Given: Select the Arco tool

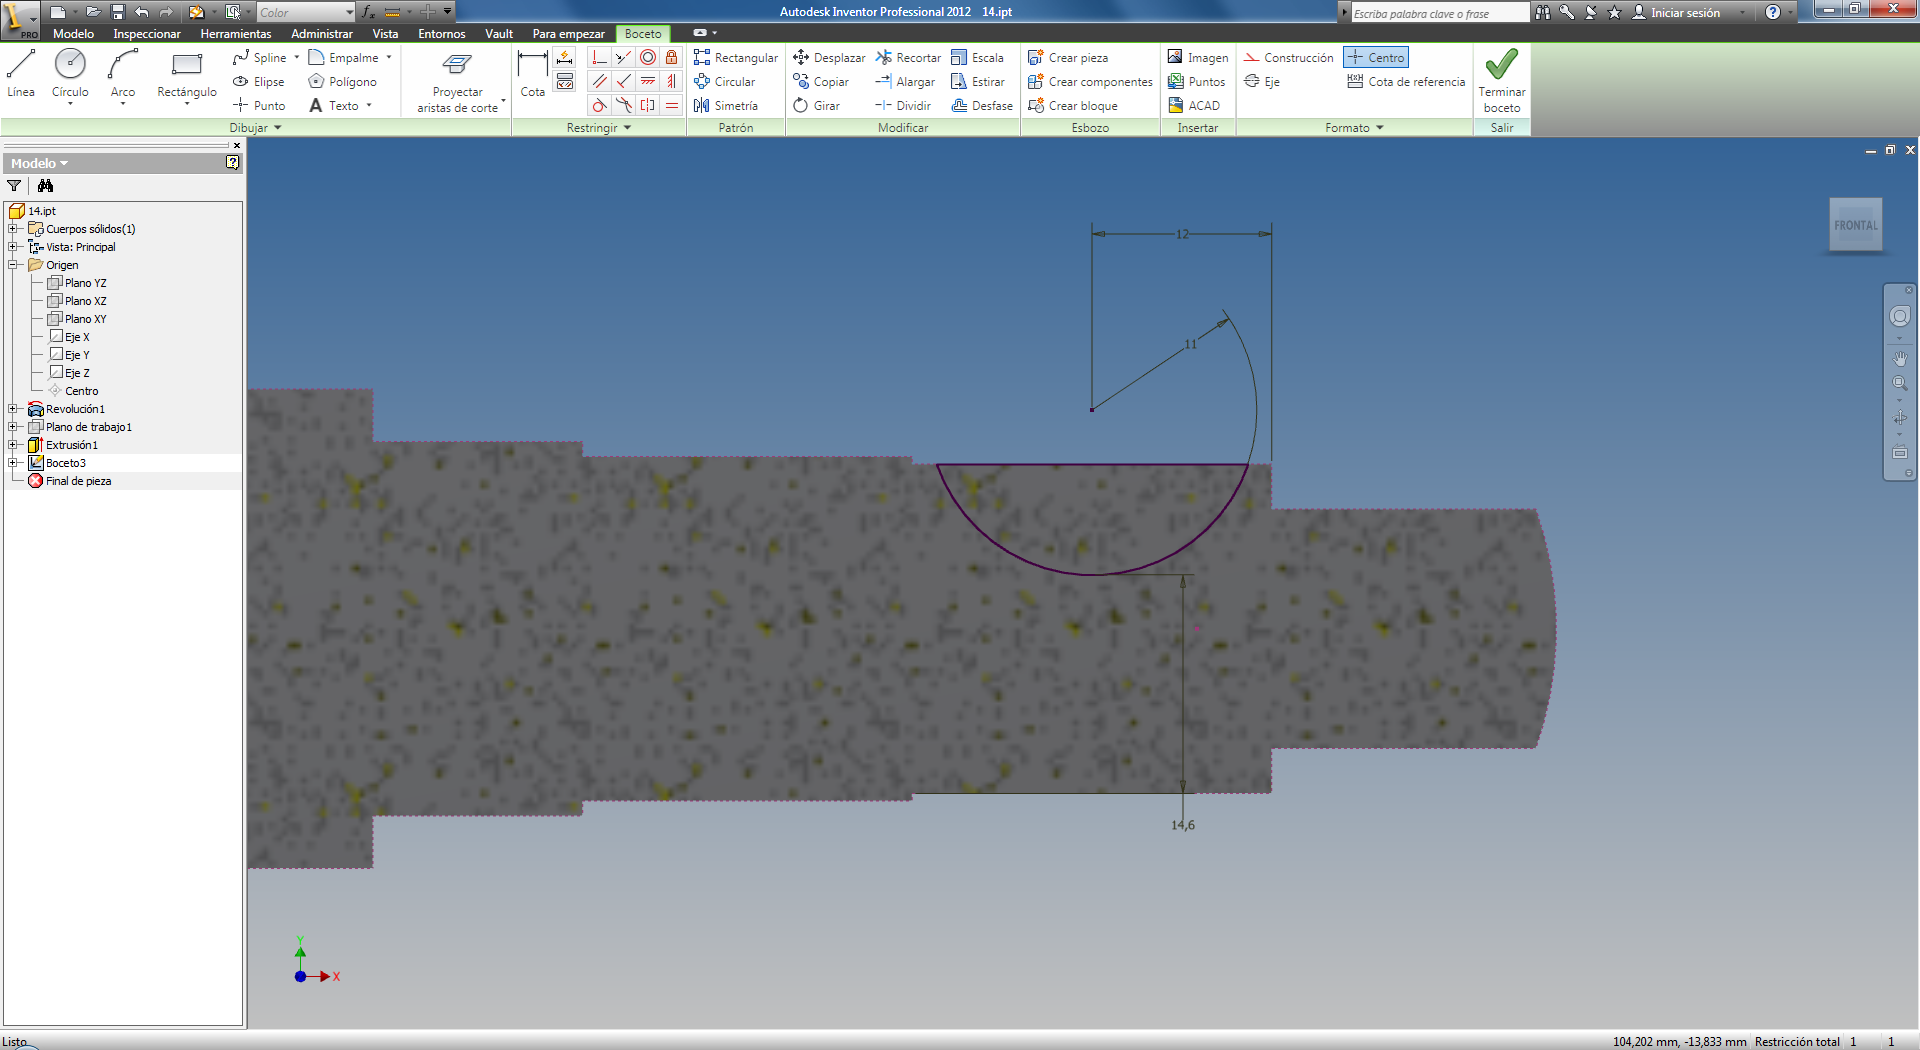Looking at the screenshot, I should (x=123, y=74).
